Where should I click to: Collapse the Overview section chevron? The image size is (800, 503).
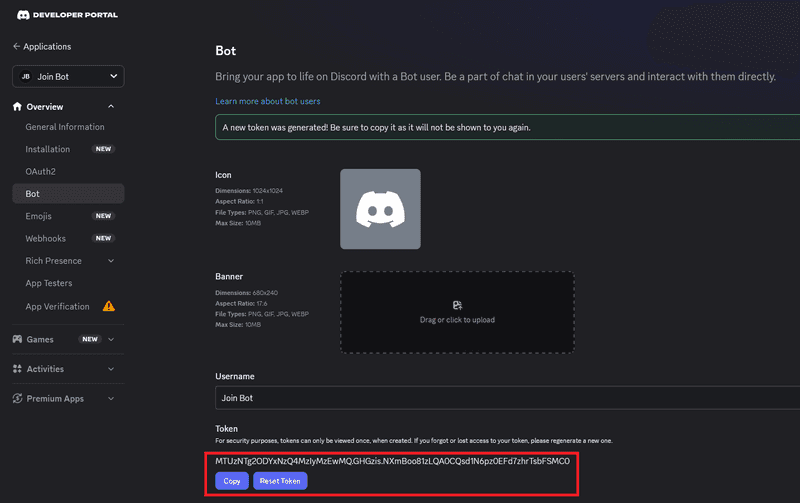coord(111,106)
